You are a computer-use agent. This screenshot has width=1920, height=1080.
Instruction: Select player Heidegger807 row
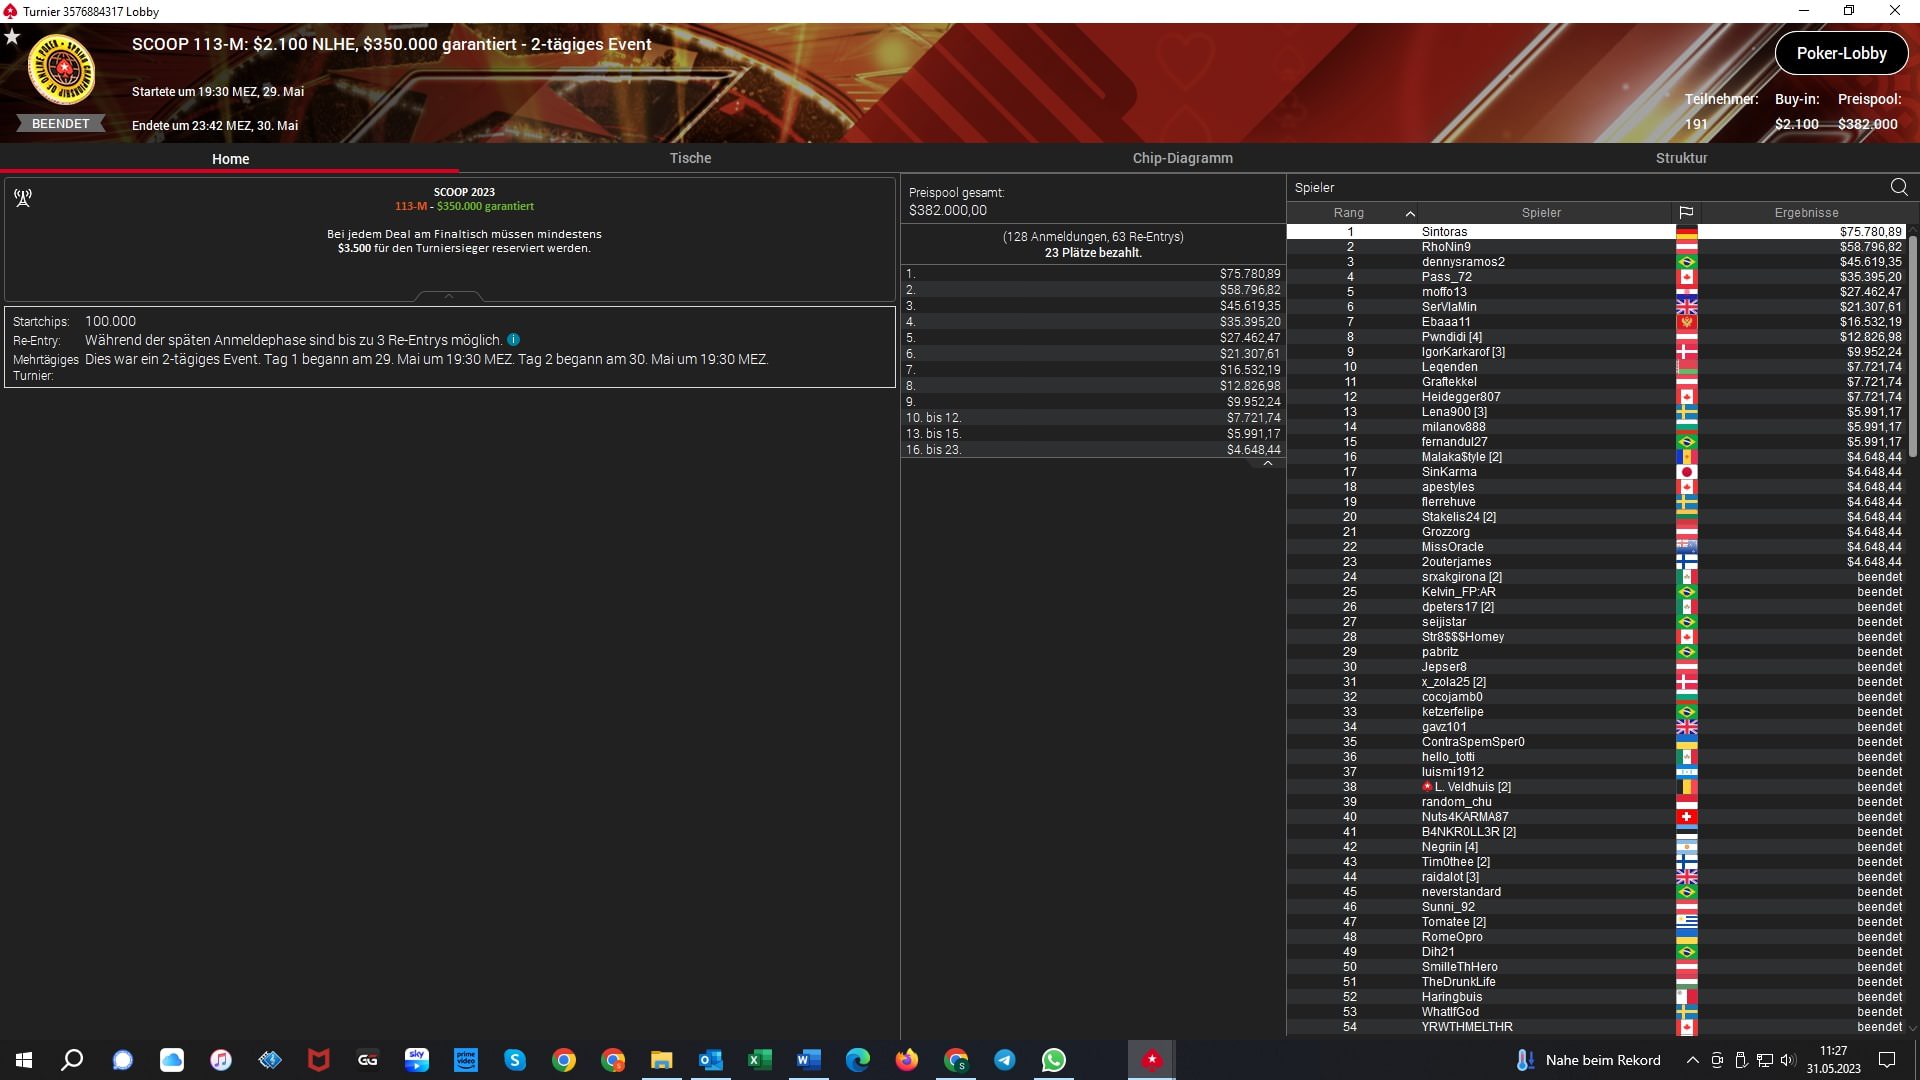(1597, 397)
